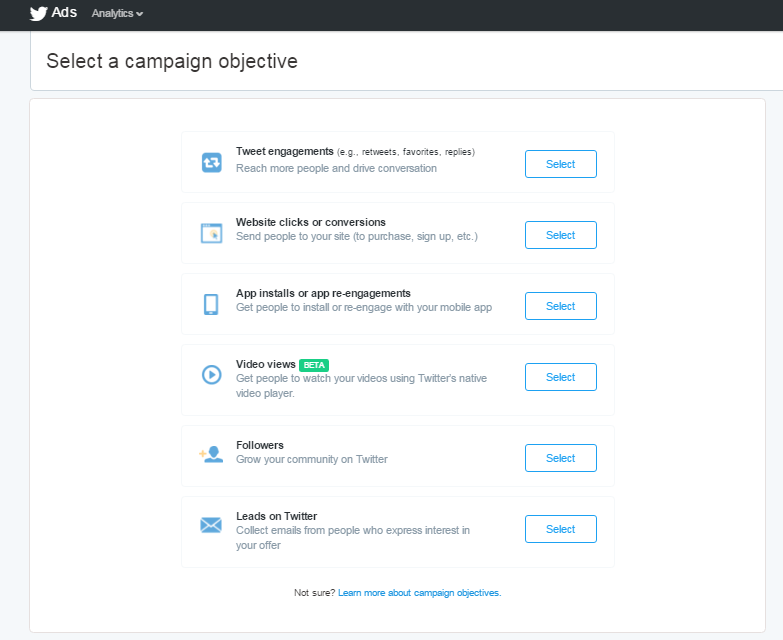Click the Video views play icon
This screenshot has width=783, height=640.
click(x=212, y=374)
